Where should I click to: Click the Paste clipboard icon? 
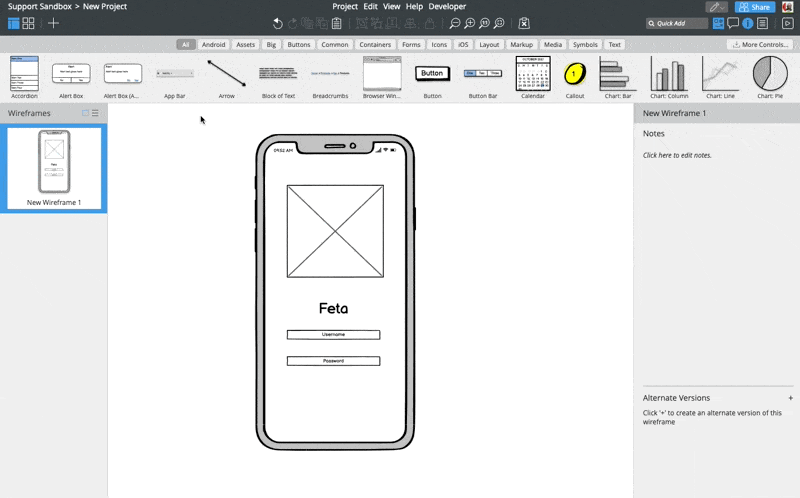(x=337, y=23)
